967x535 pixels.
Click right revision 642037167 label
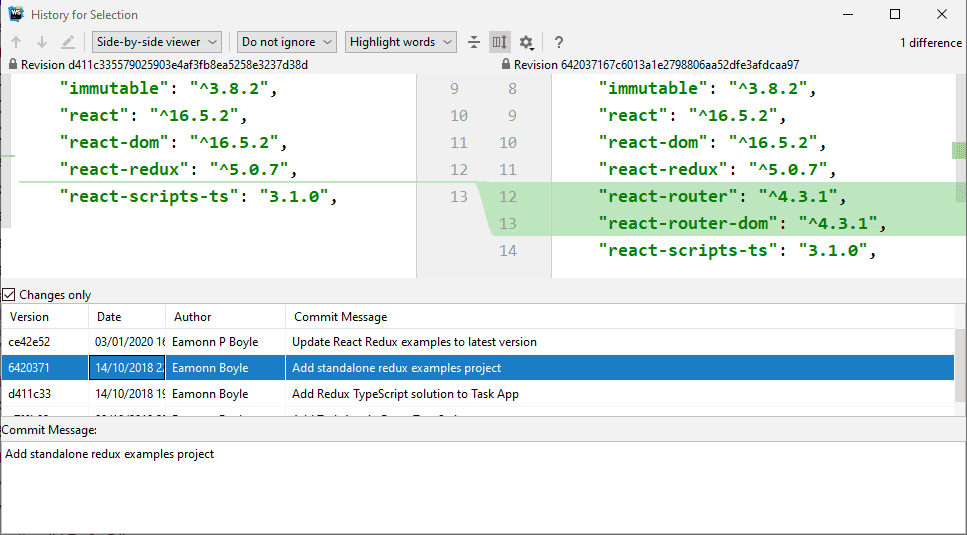656,65
